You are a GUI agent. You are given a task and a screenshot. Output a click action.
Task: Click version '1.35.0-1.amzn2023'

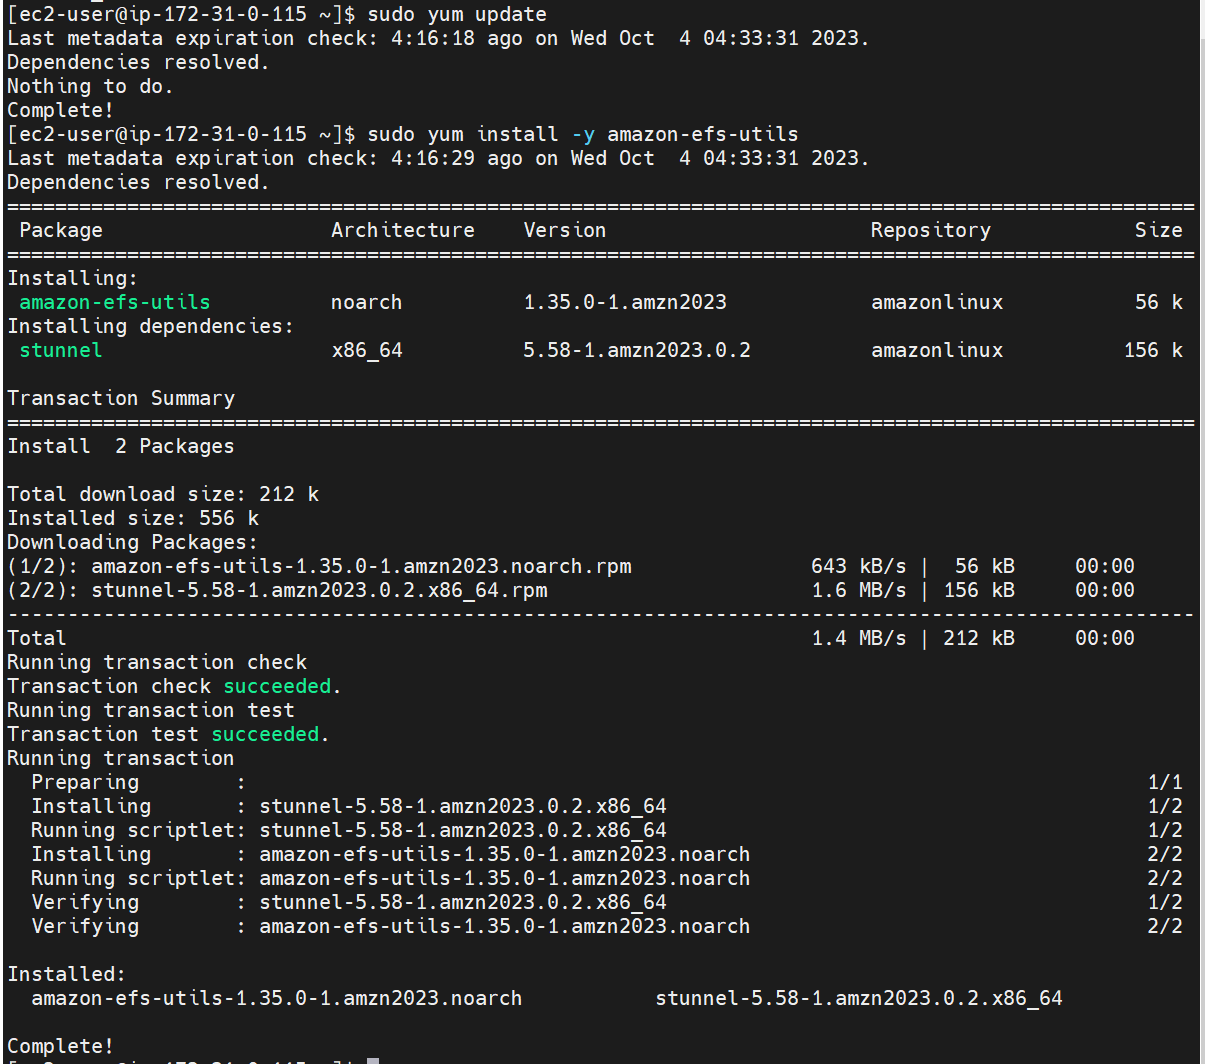625,303
